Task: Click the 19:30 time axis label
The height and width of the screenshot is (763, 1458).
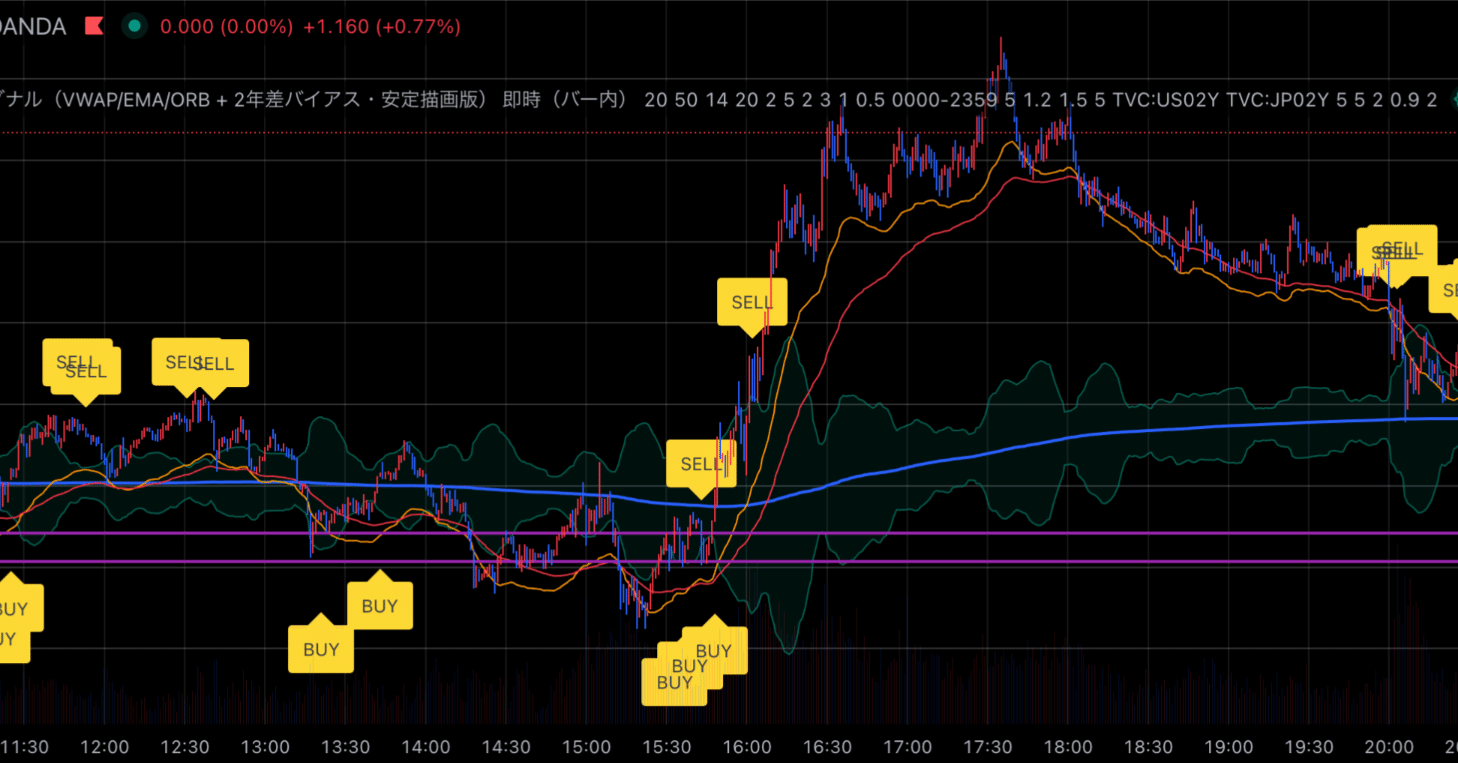Action: pos(1309,746)
